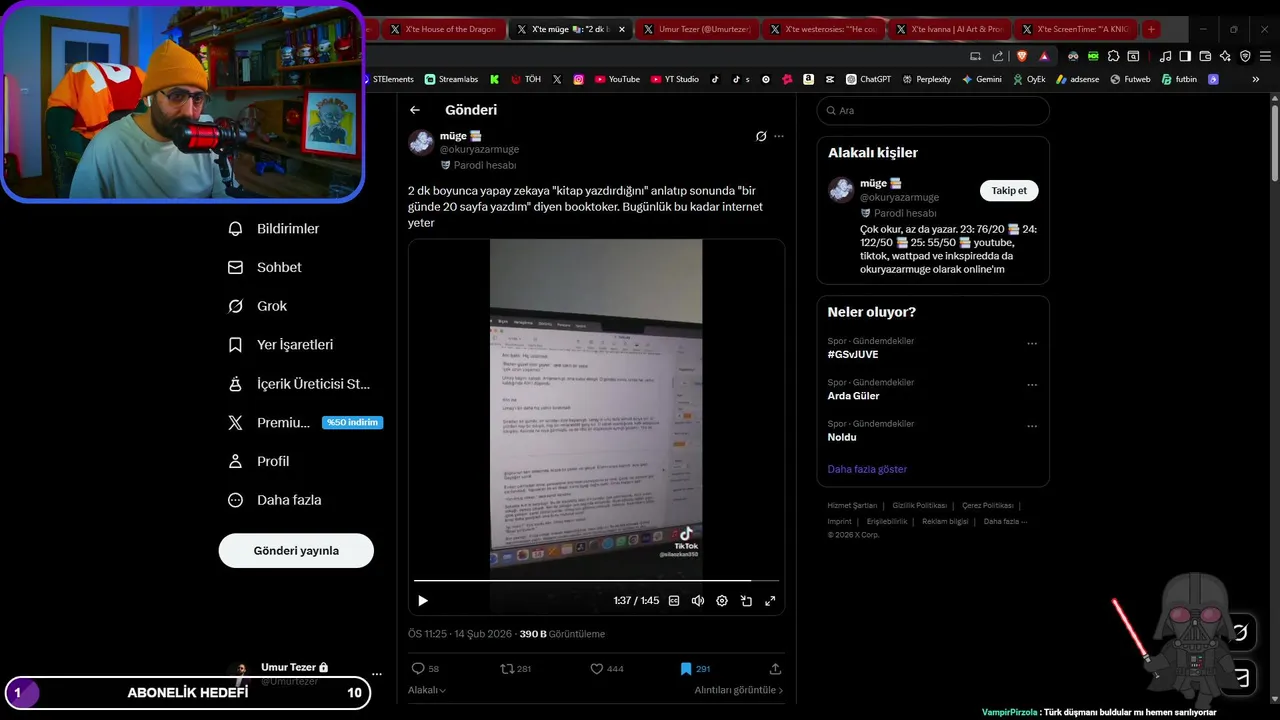The height and width of the screenshot is (720, 1280).
Task: Open the Instagram bookmark icon
Action: 578,79
